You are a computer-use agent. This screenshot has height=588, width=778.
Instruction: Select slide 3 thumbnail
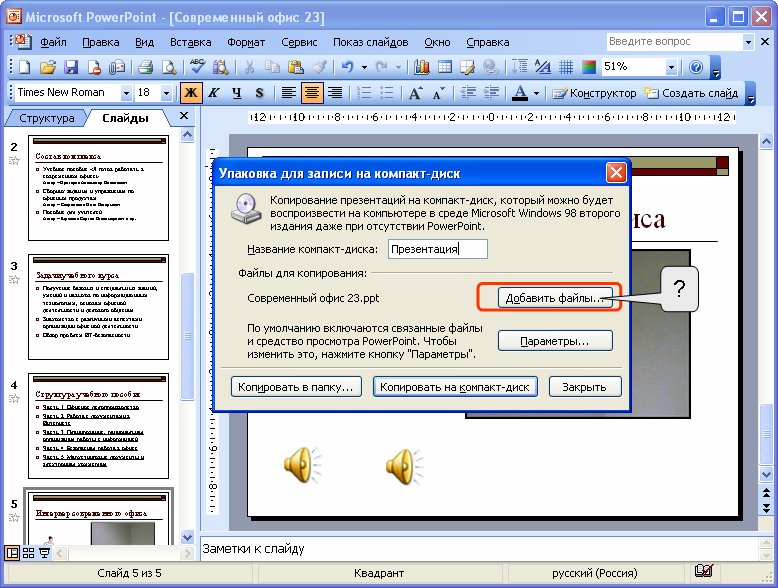point(98,307)
